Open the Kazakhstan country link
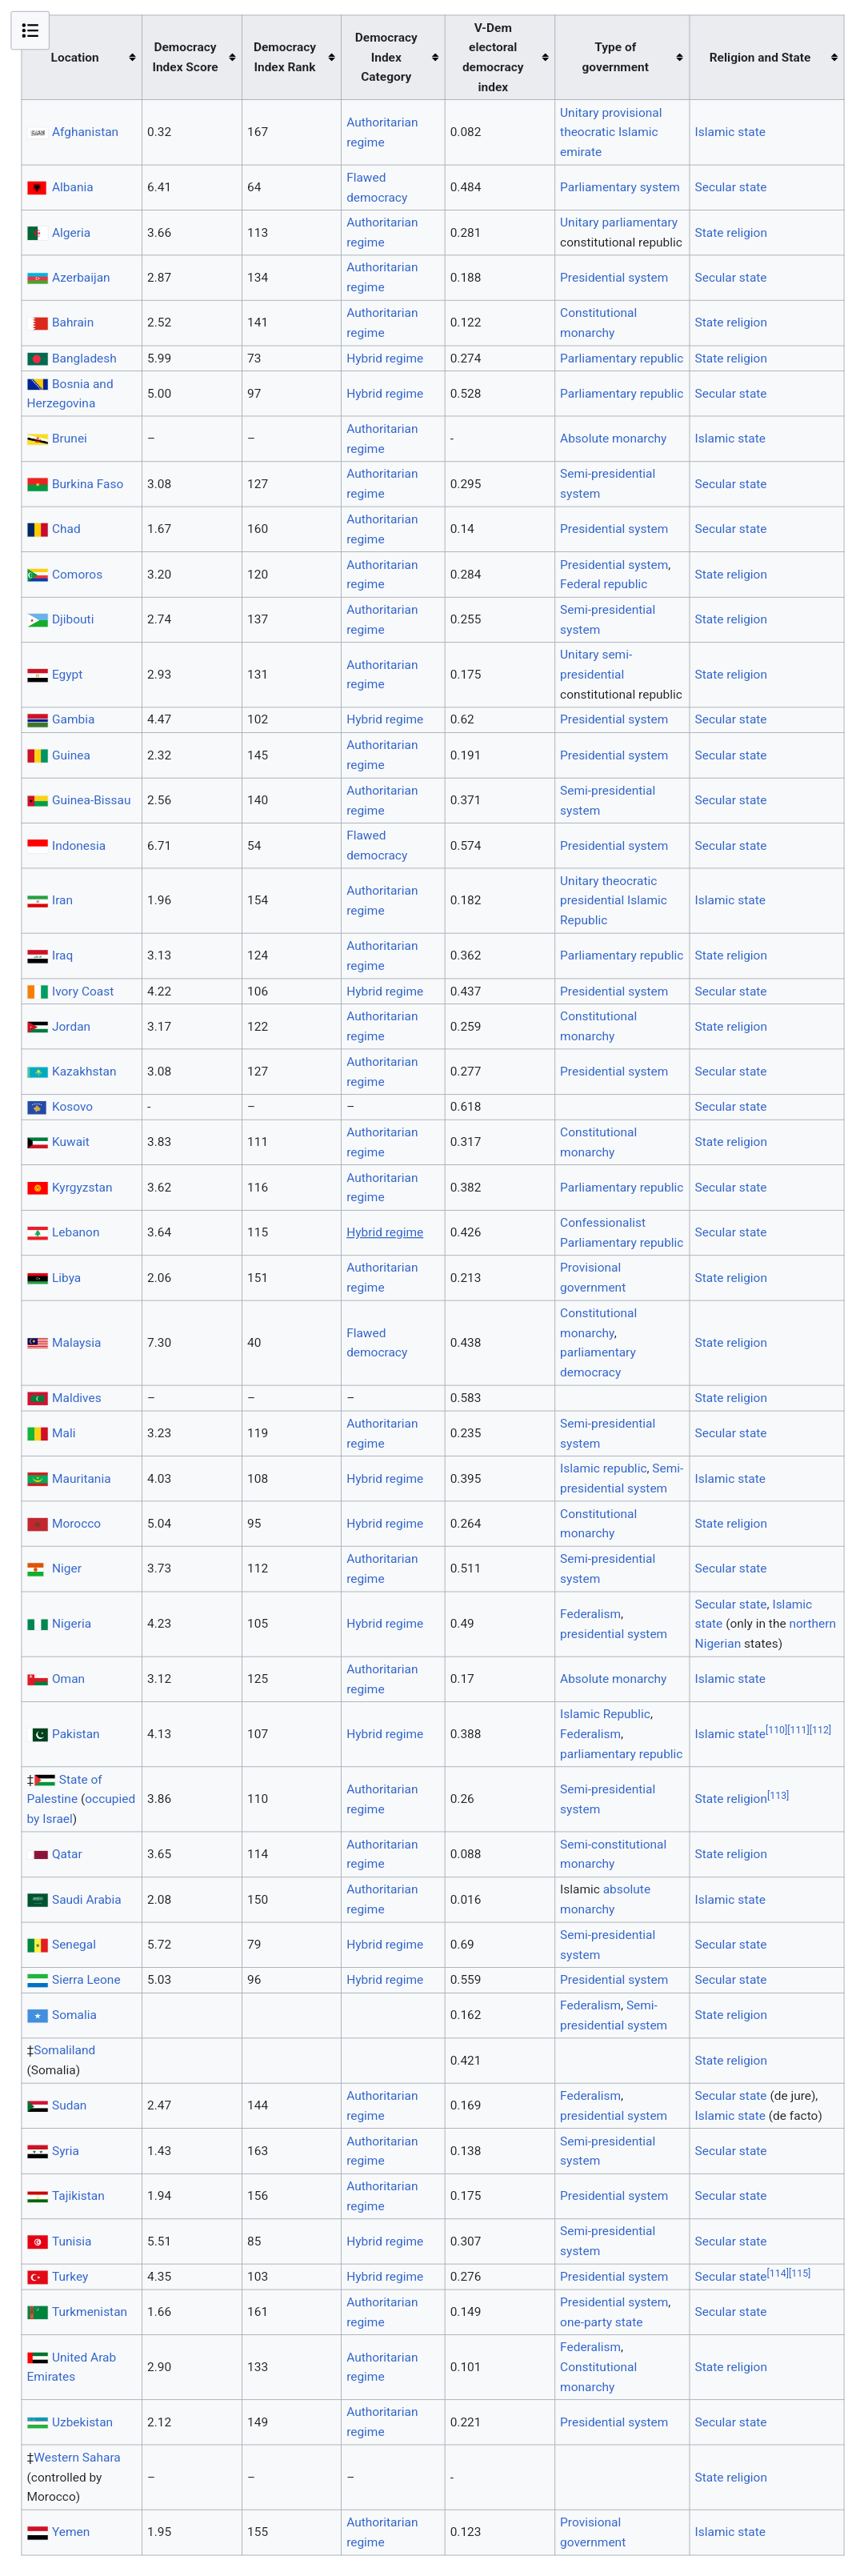Screen dimensions: 864x2576 84,1071
